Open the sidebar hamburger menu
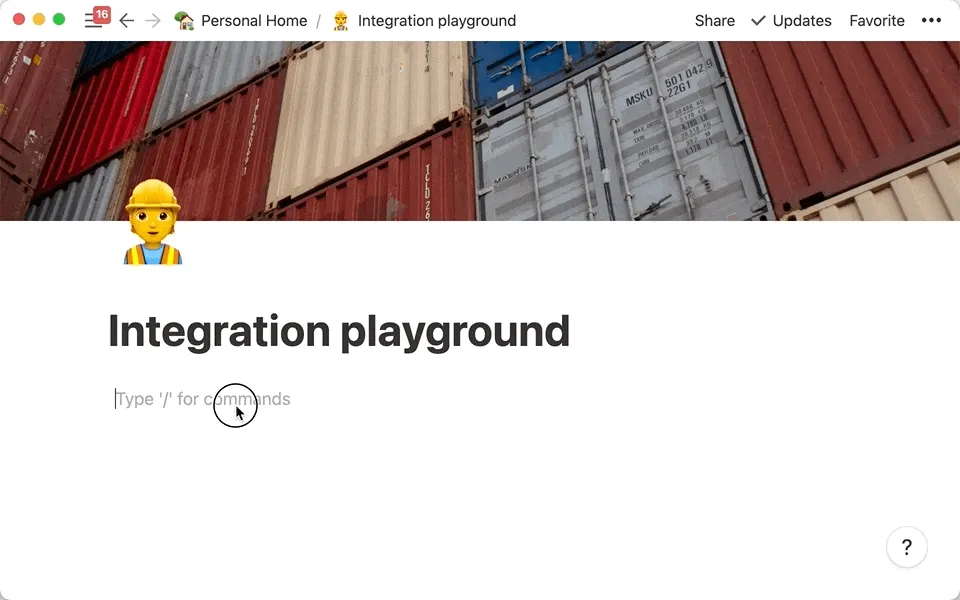 [x=92, y=22]
